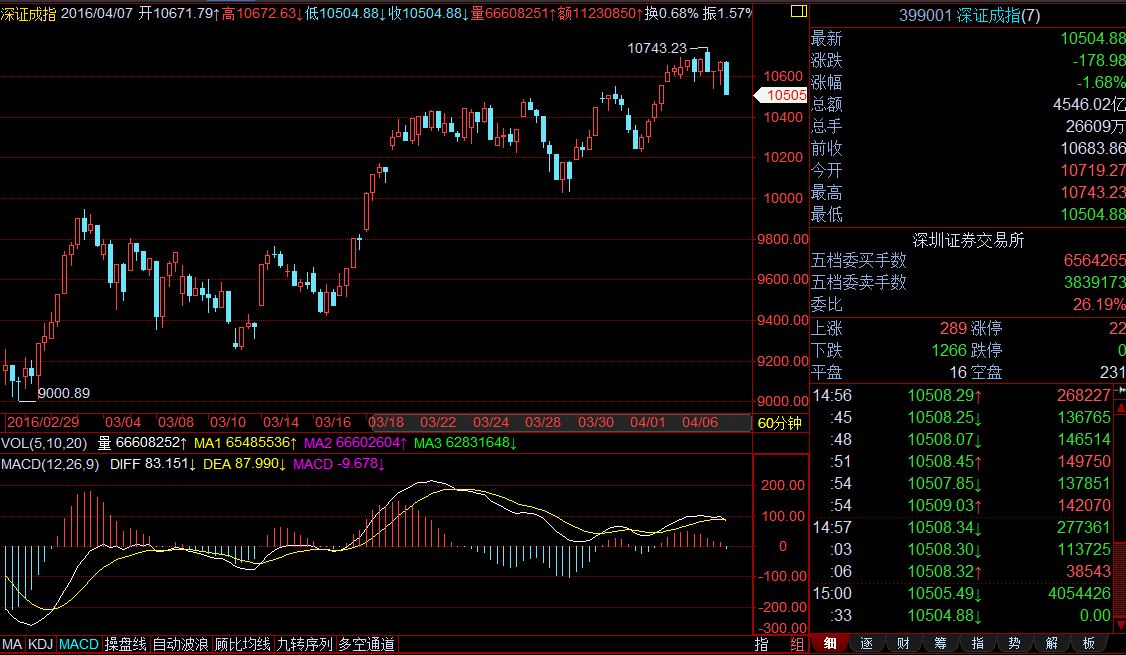Select the 板 sector icon
The width and height of the screenshot is (1126, 655).
coord(1088,643)
